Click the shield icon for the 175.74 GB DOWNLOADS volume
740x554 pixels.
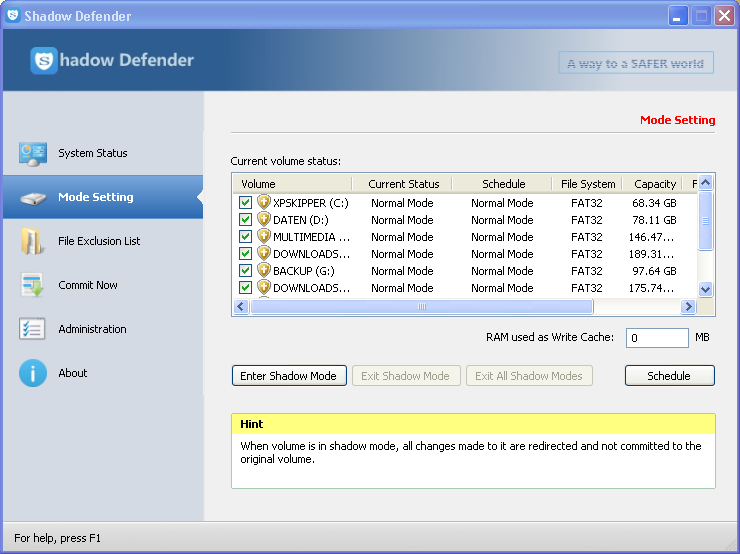[x=264, y=287]
